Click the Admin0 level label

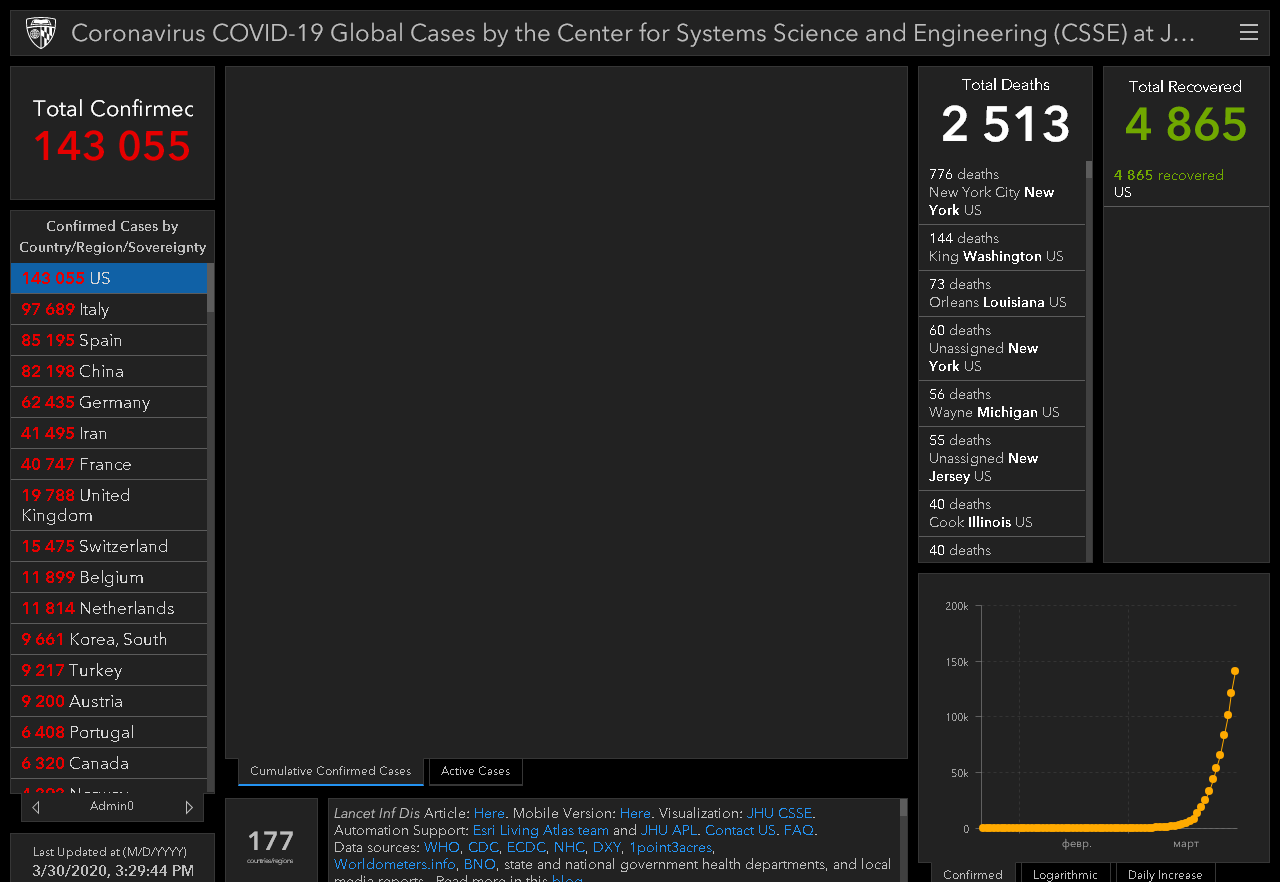coord(112,807)
